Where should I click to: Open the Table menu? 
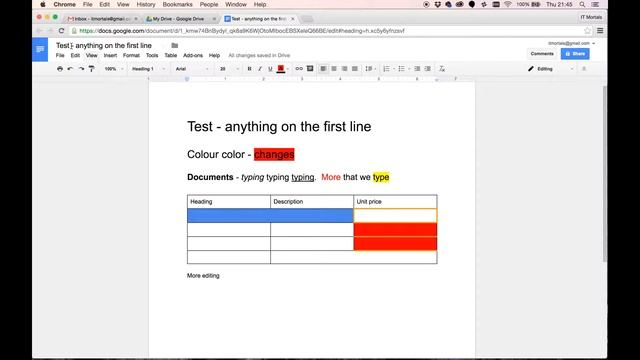pos(171,55)
